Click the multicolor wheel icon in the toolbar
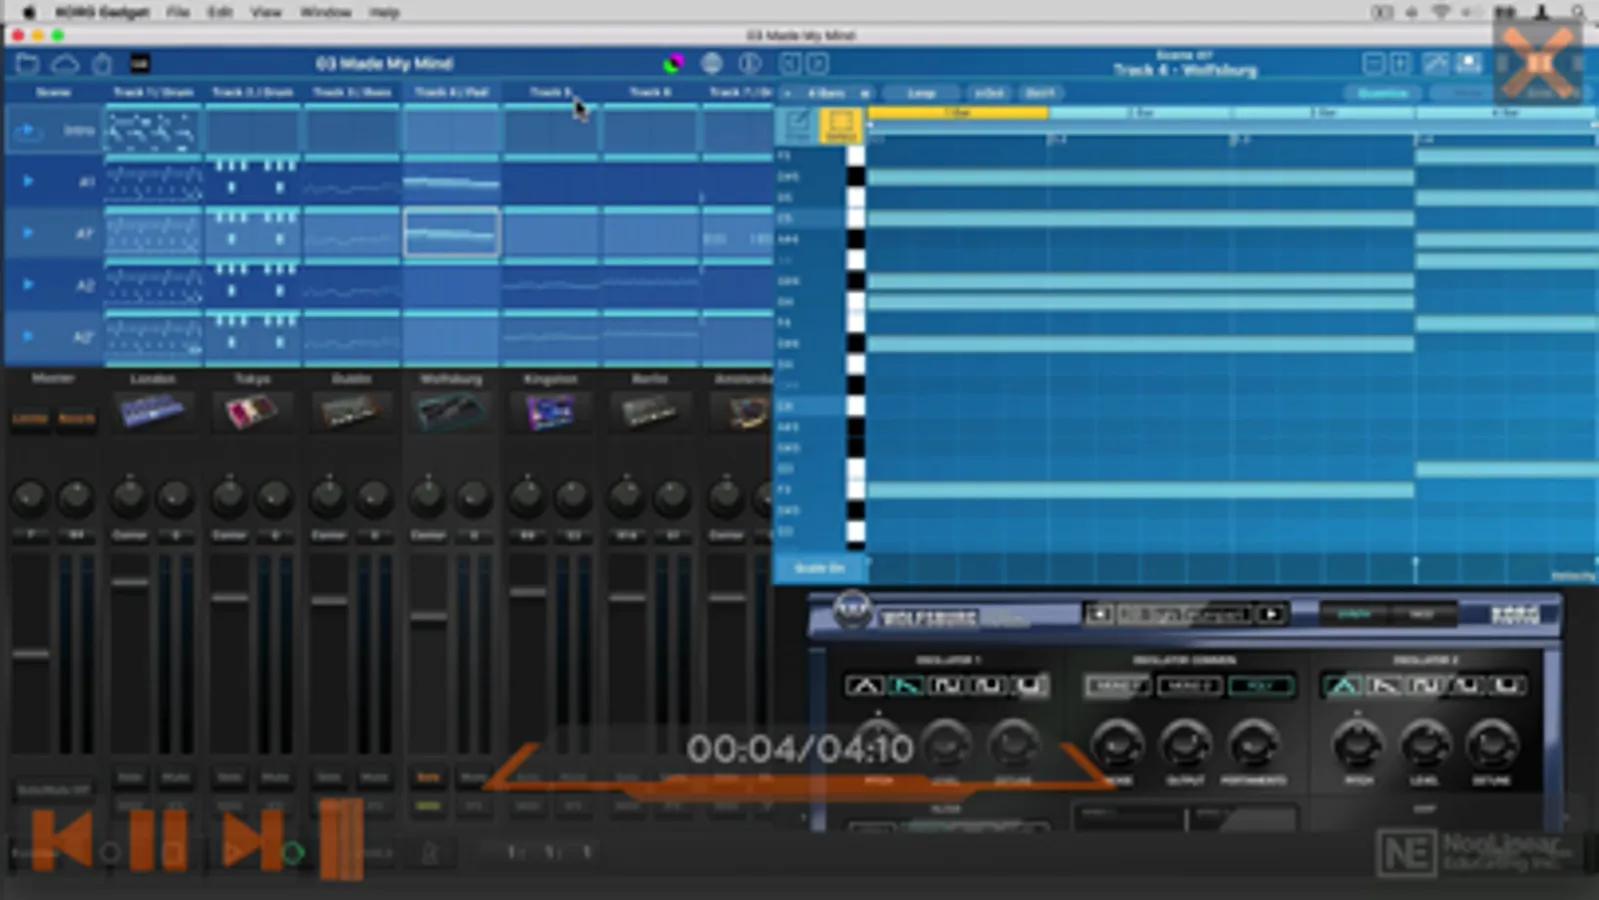Image resolution: width=1599 pixels, height=900 pixels. (673, 64)
